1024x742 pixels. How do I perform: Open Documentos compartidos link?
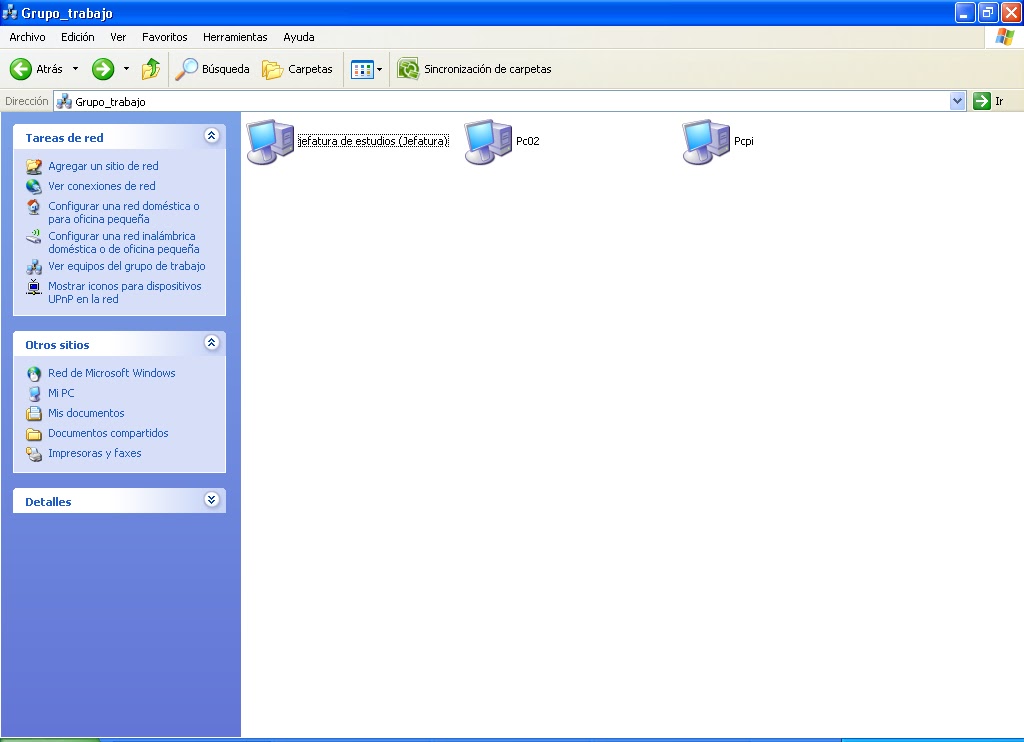108,433
